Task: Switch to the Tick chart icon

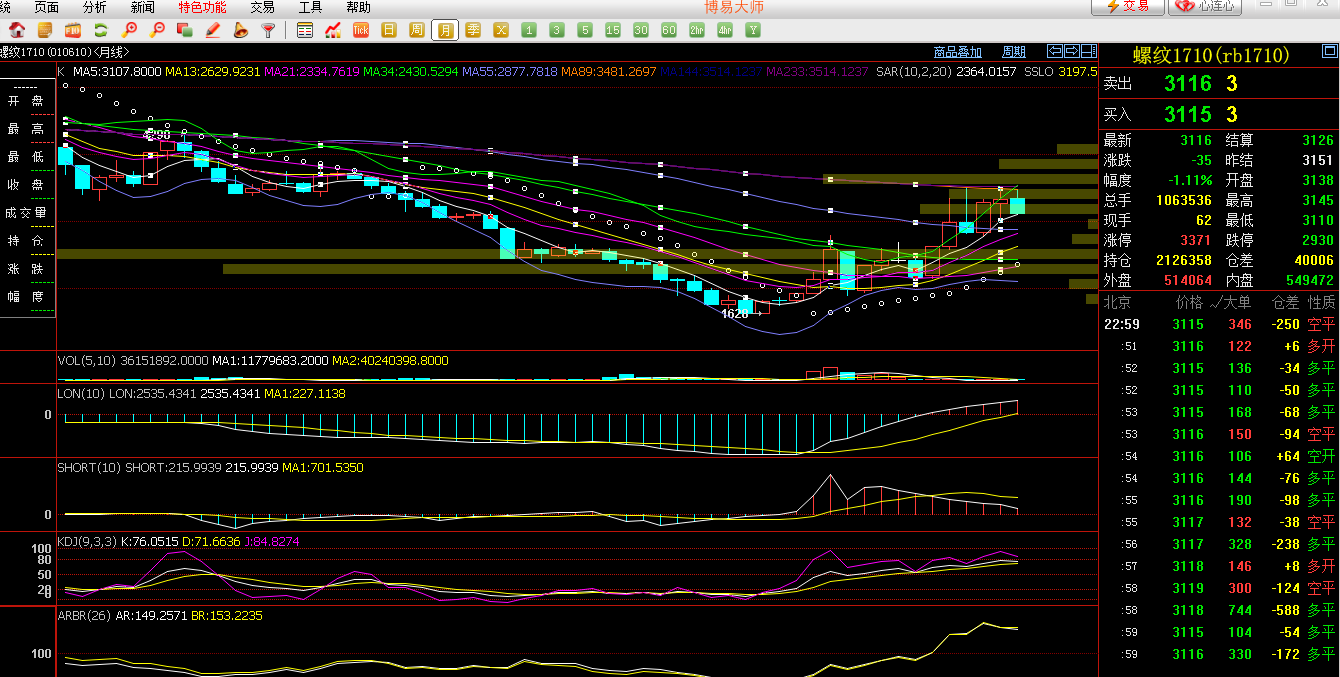Action: pyautogui.click(x=361, y=30)
